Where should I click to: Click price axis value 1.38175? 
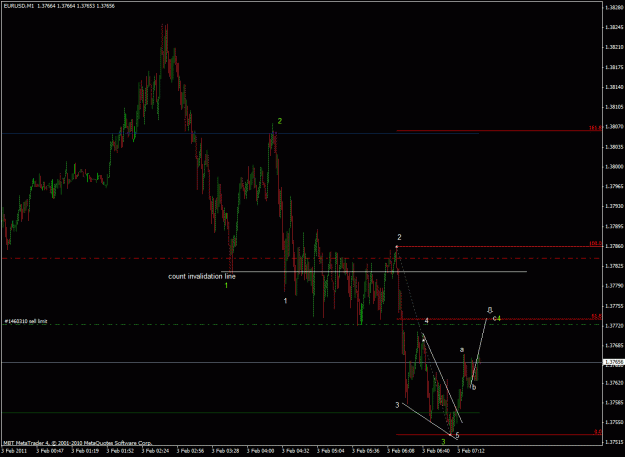point(612,67)
